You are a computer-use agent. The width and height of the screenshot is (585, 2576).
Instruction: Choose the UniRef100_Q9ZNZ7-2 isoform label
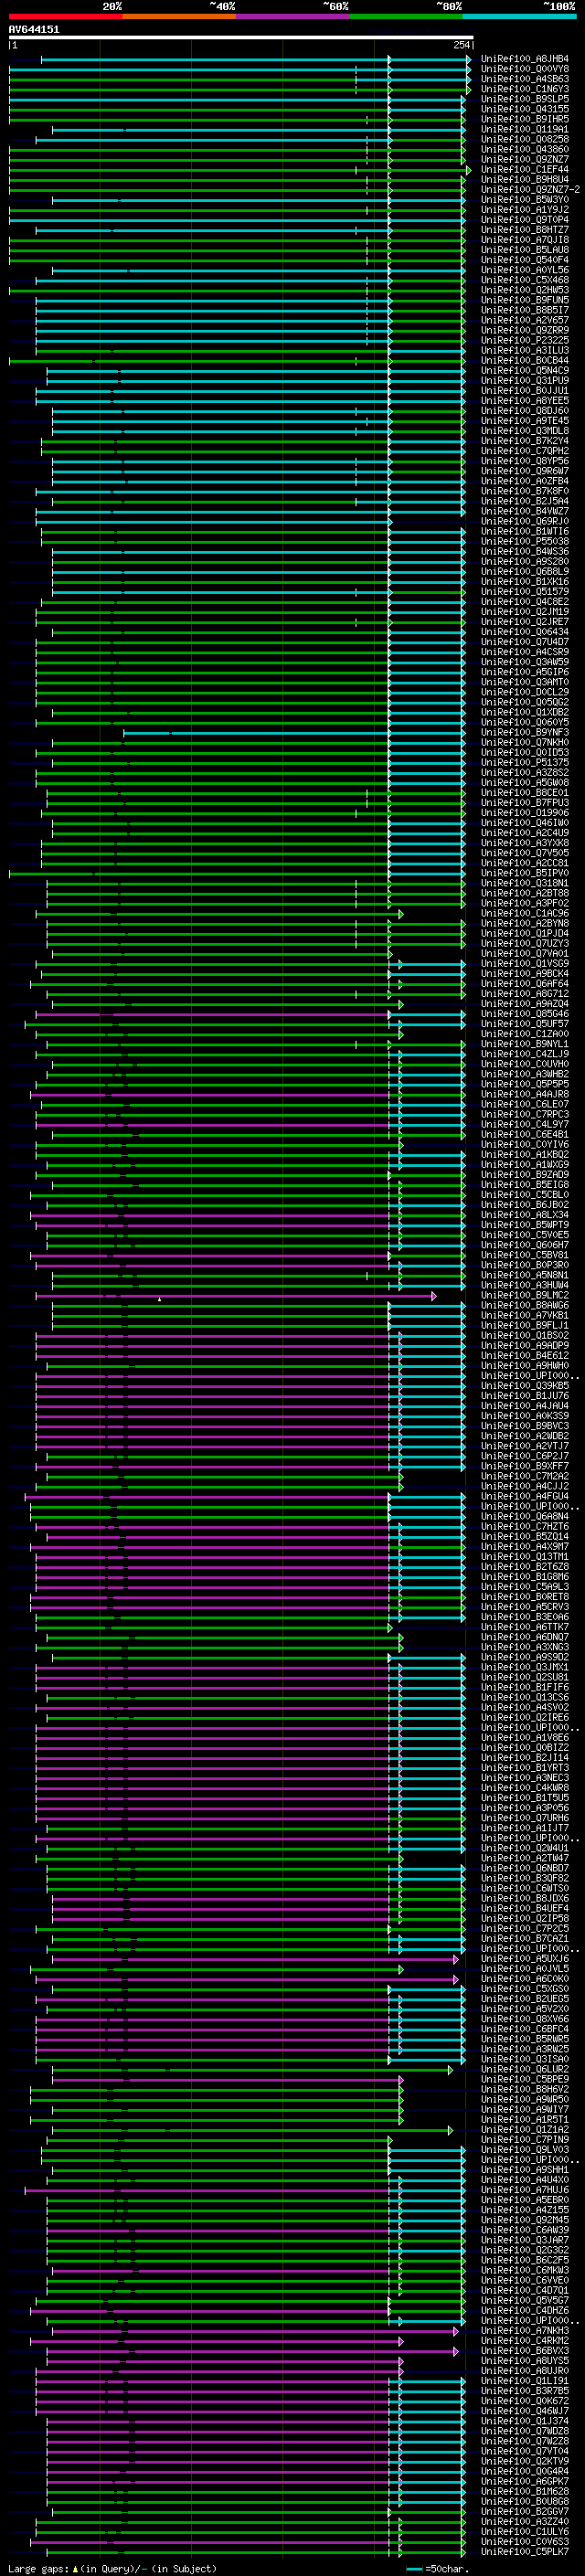[x=530, y=190]
